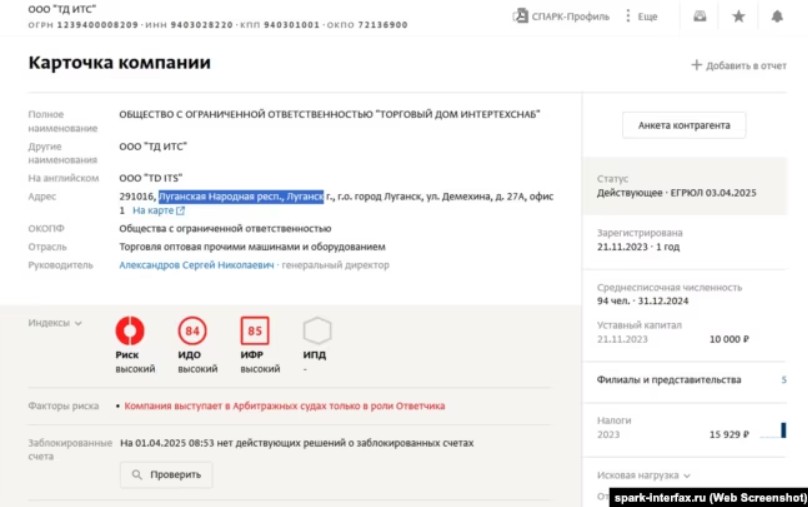Expand the Исковая нагрузка dropdown
This screenshot has width=808, height=507.
[685, 475]
